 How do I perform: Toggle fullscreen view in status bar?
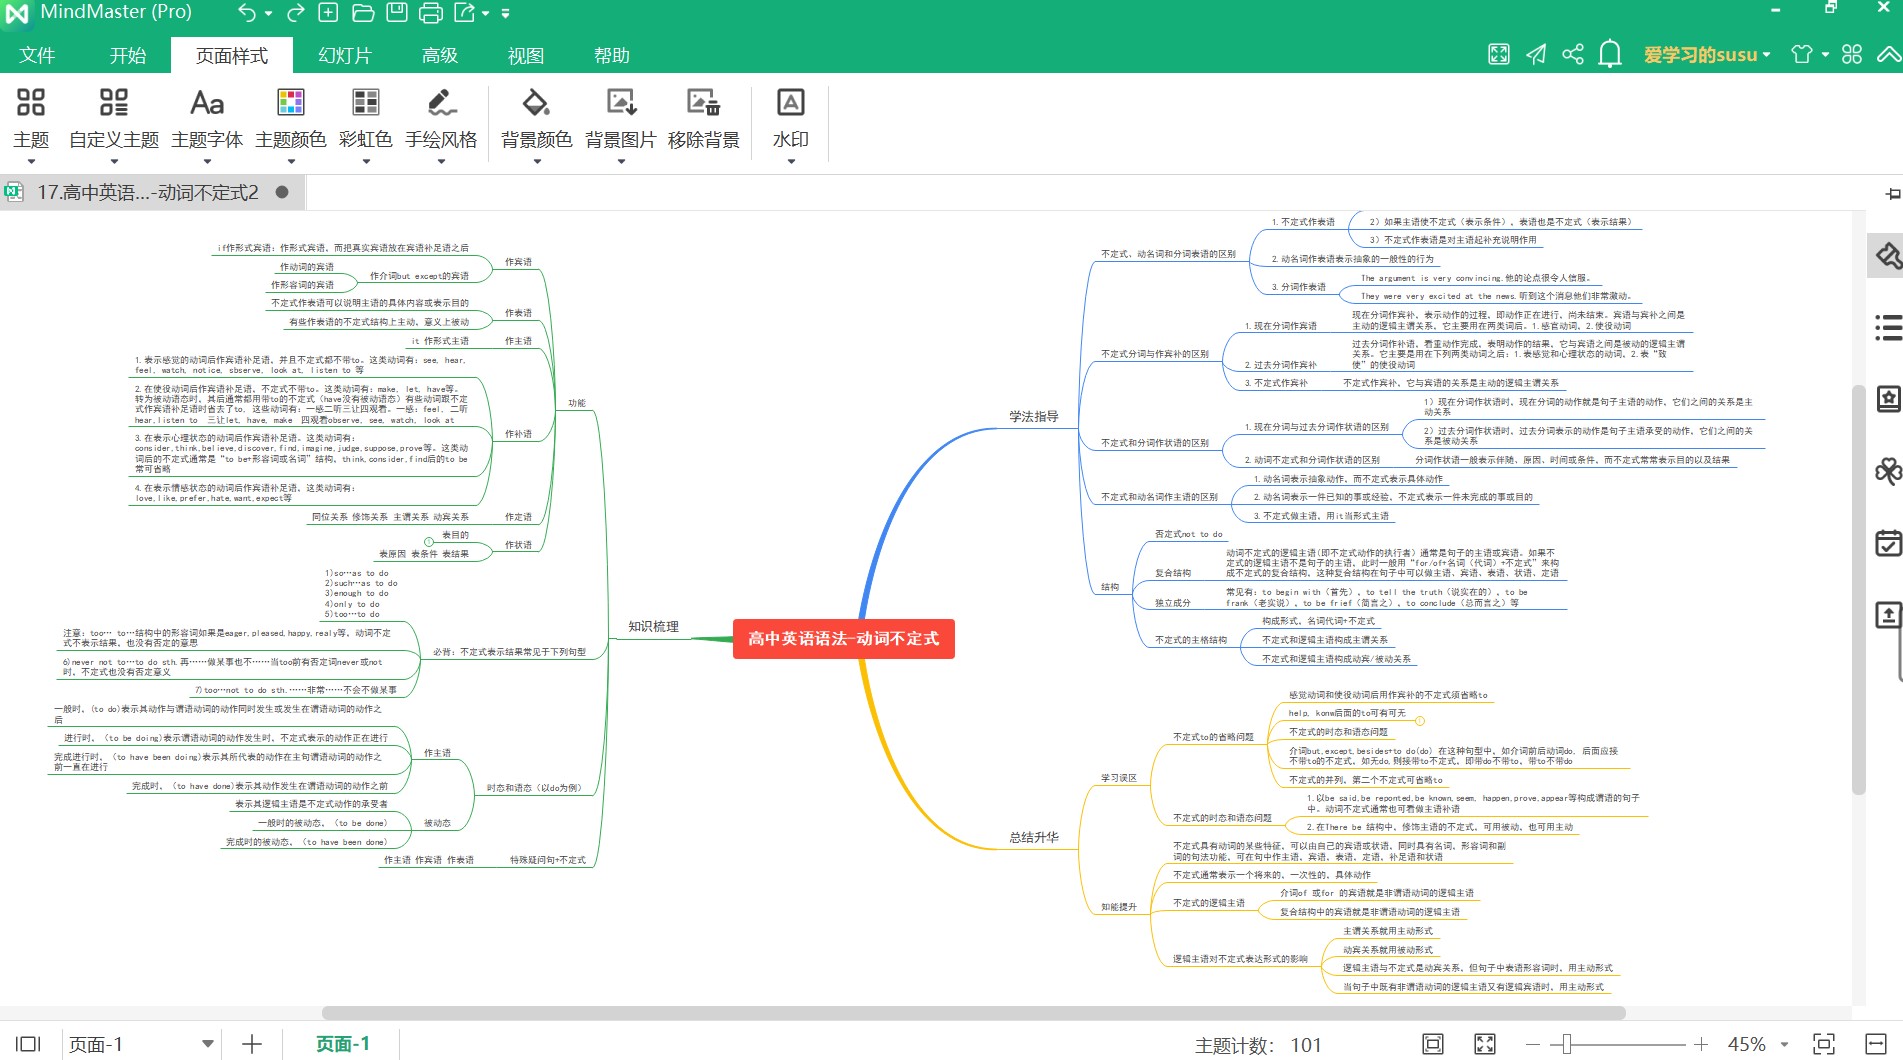point(1485,1044)
